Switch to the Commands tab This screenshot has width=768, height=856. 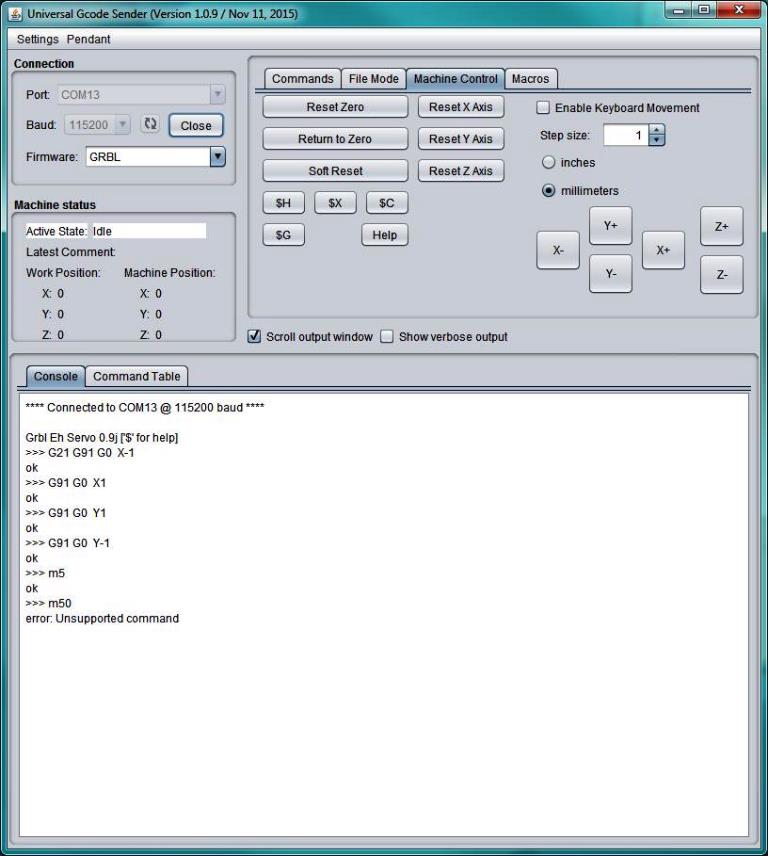point(302,79)
